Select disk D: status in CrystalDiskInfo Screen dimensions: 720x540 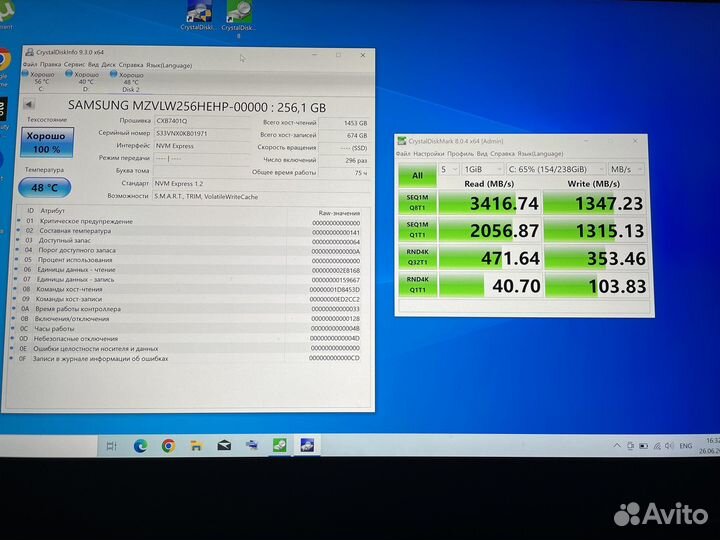(x=84, y=81)
